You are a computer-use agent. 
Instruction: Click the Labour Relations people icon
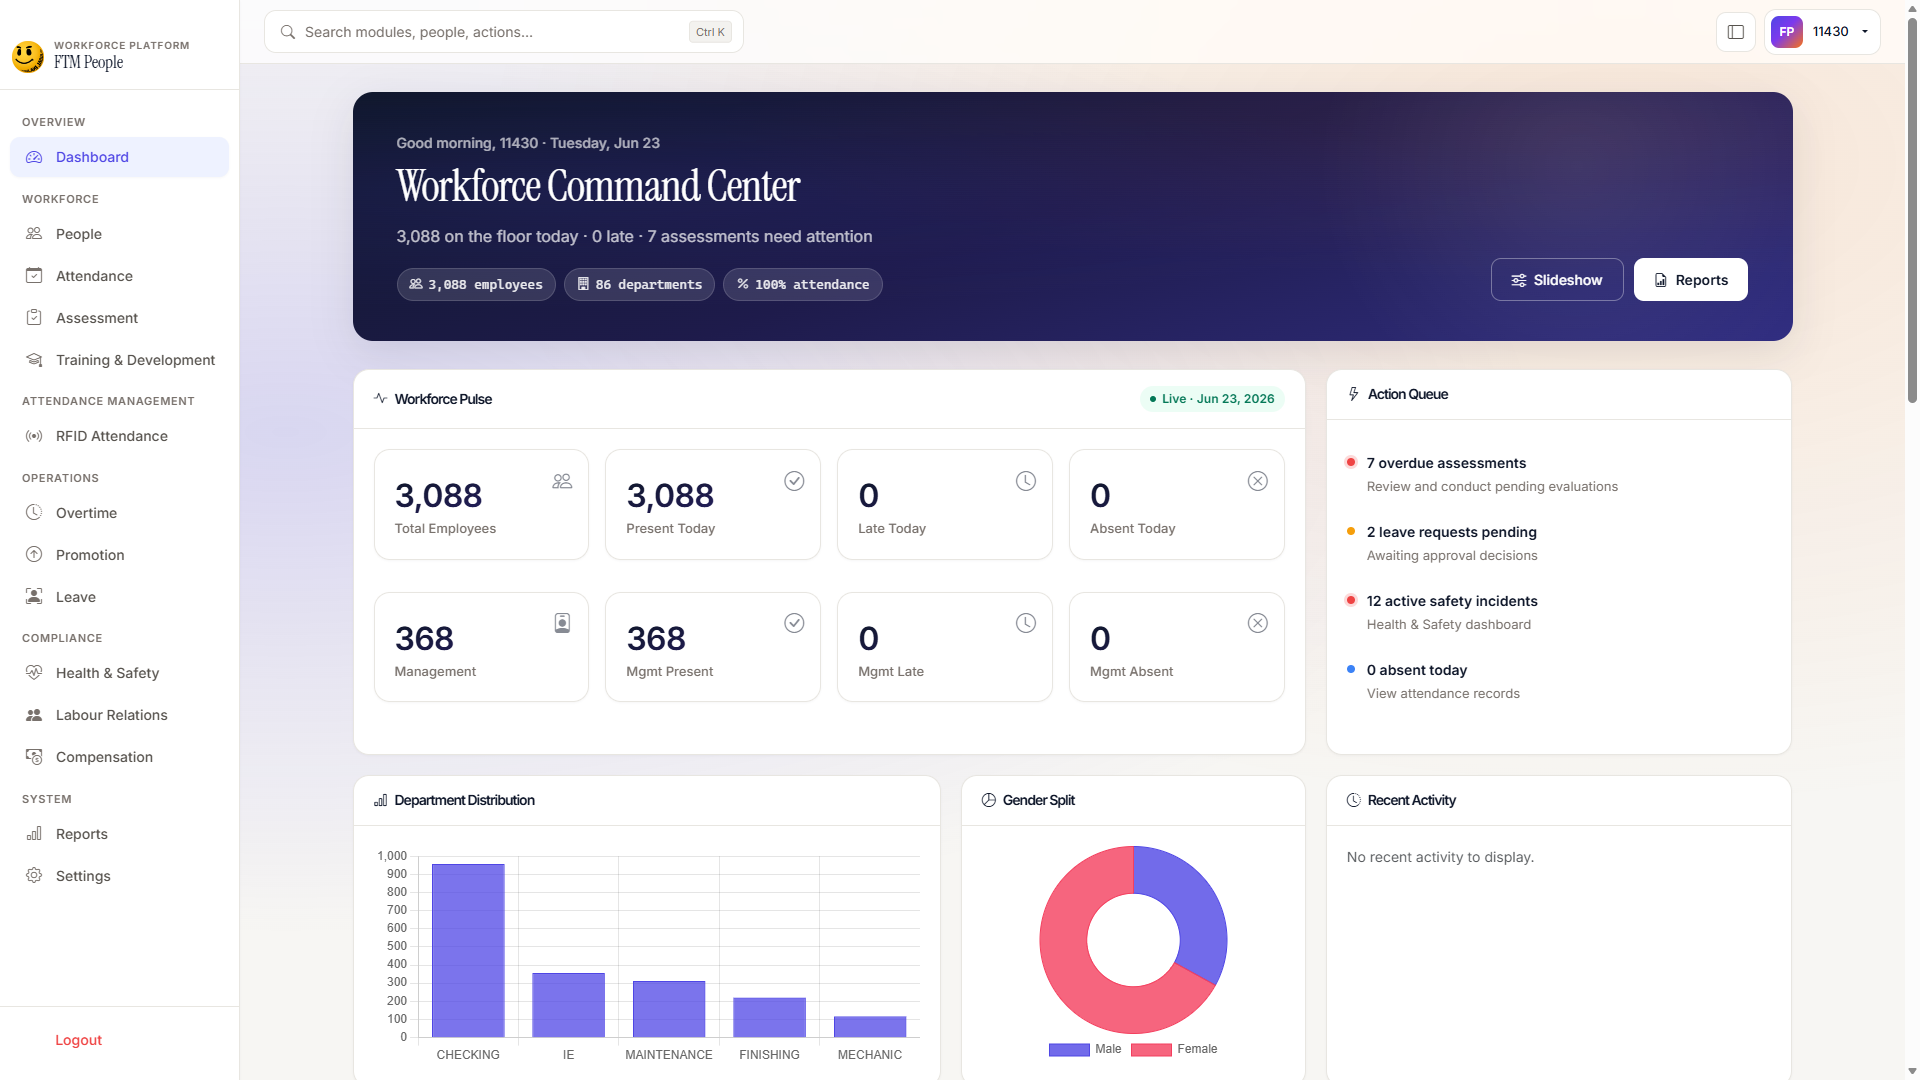(34, 715)
